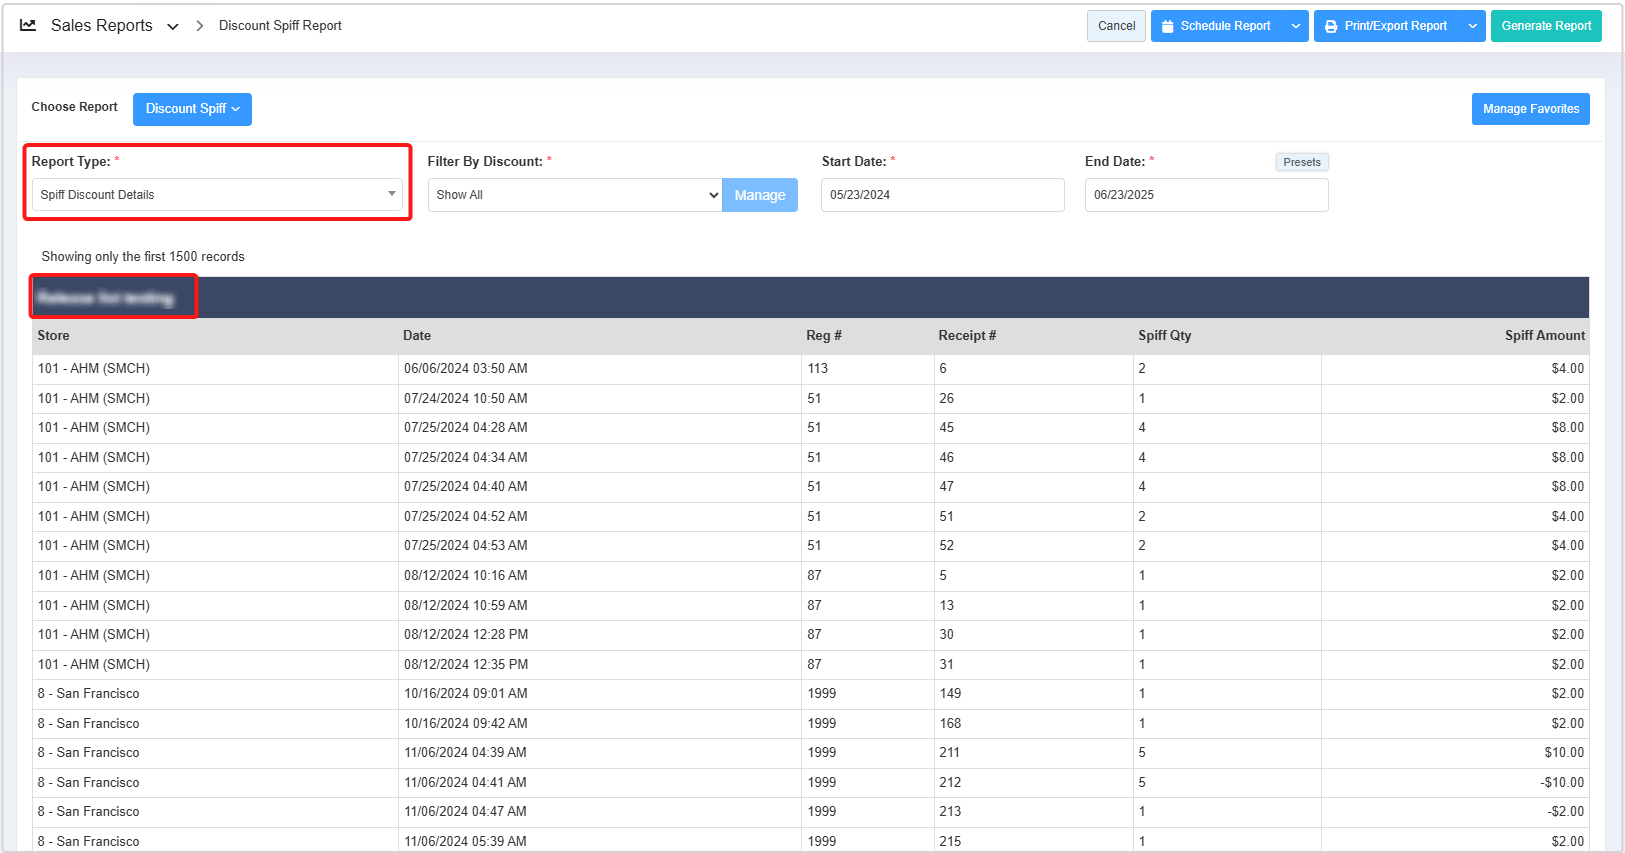
Task: Sort by the Spiff Amount column header
Action: click(x=1544, y=336)
